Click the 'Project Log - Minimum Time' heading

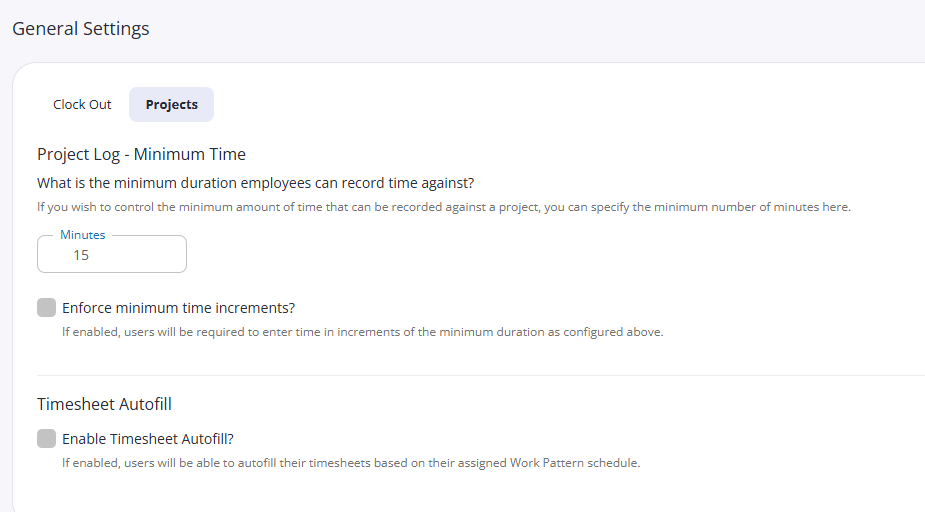coord(142,154)
